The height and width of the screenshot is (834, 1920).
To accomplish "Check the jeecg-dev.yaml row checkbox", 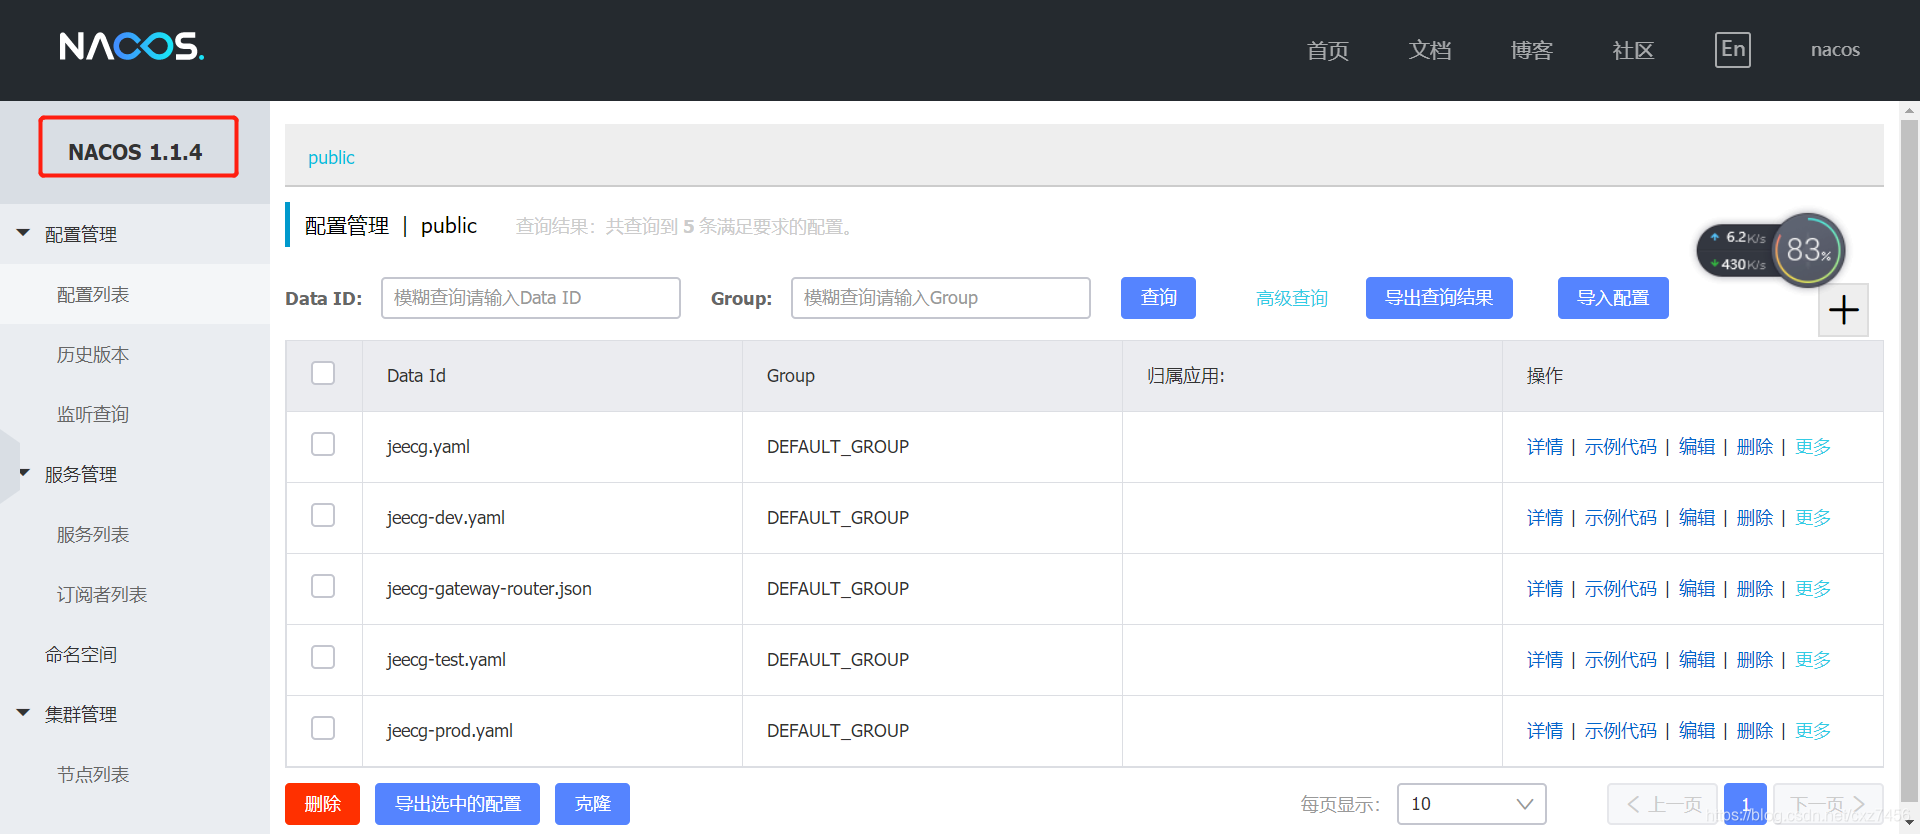I will click(323, 515).
